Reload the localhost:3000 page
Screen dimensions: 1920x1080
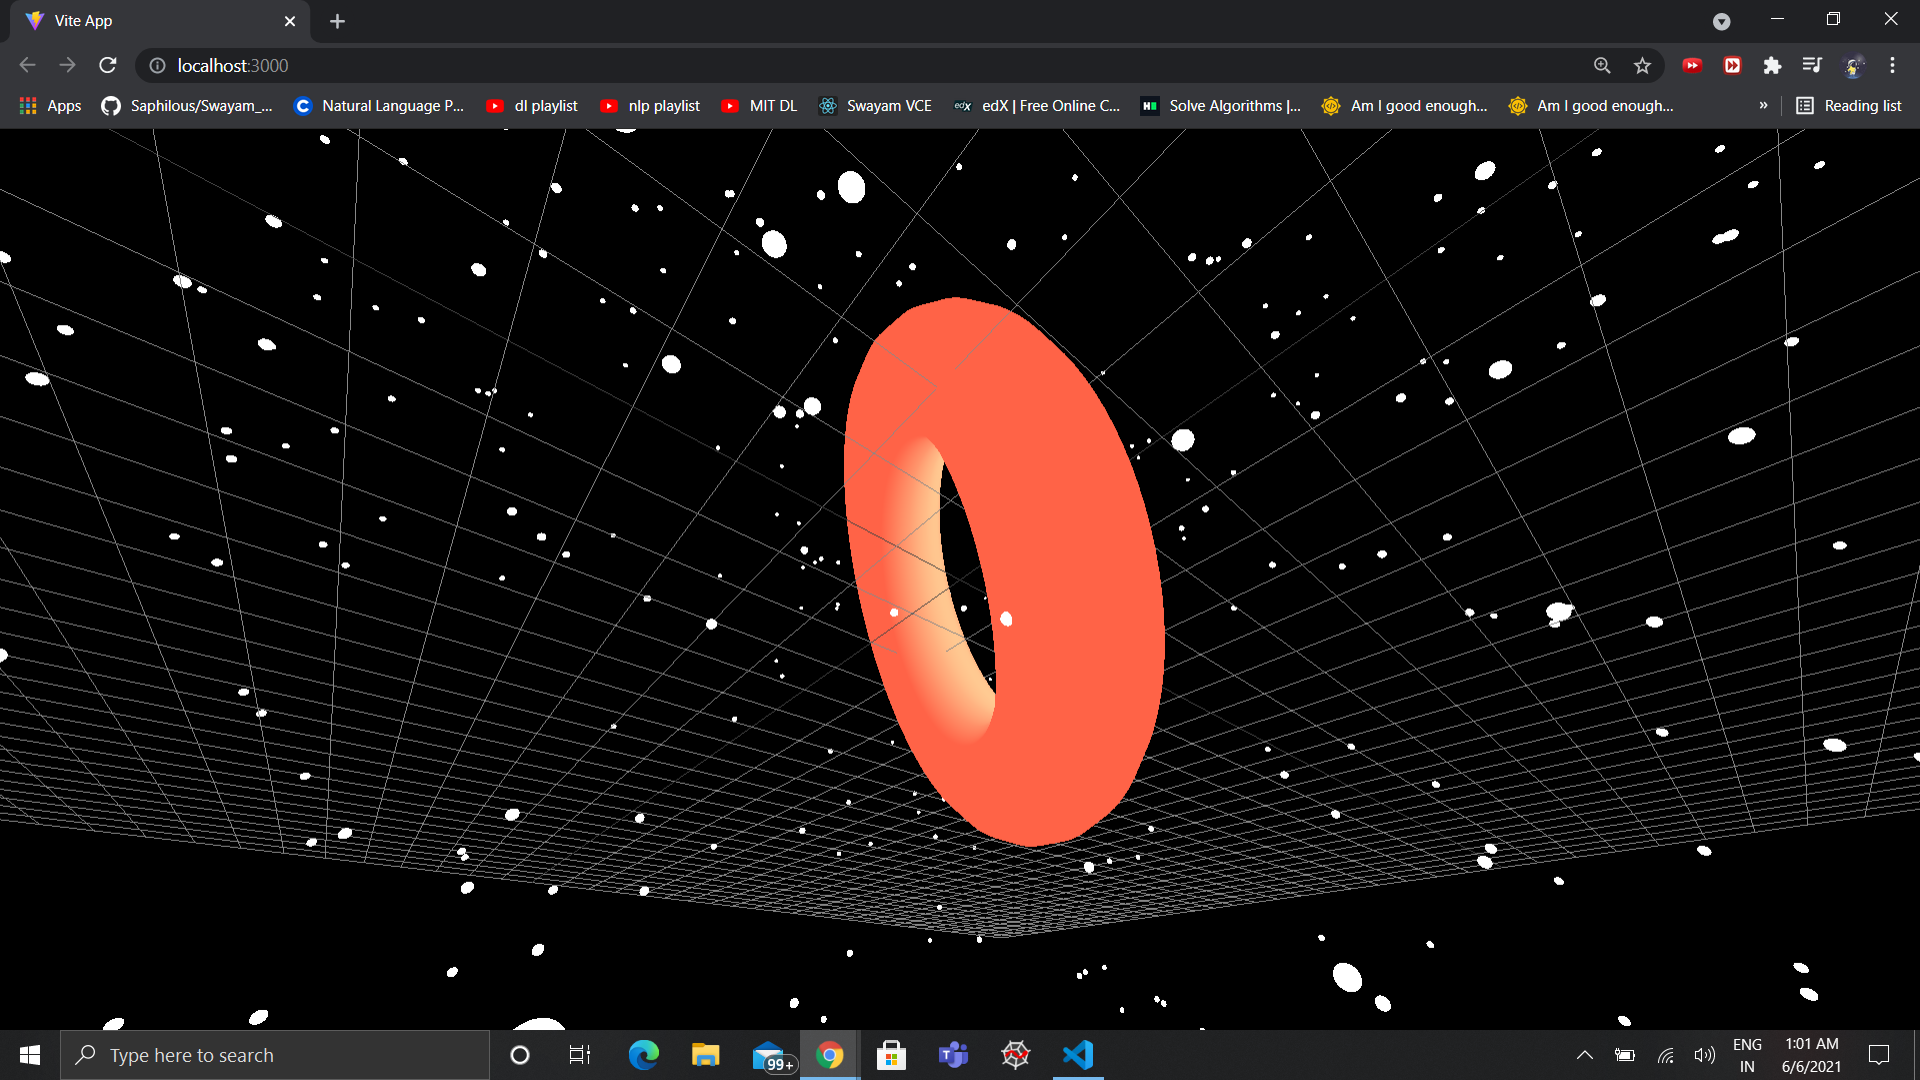(x=107, y=65)
